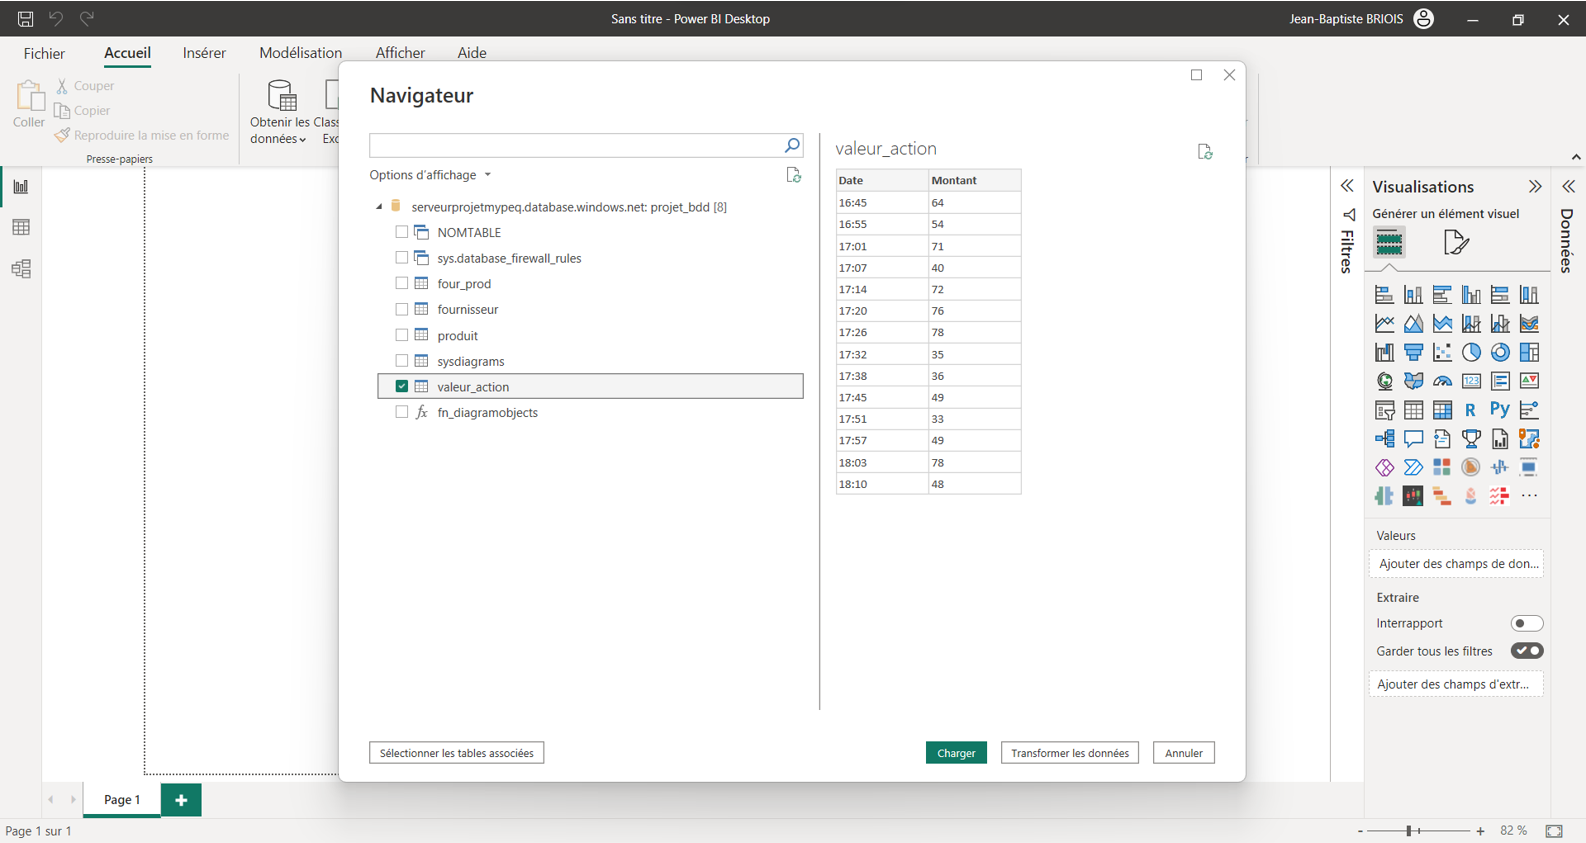Click Sélectionner les tables associées
Screen dimensions: 1586x843
click(456, 753)
